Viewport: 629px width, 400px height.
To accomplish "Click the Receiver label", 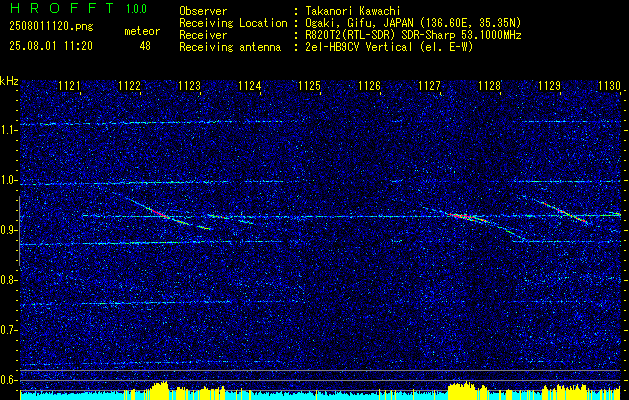I will [x=203, y=35].
